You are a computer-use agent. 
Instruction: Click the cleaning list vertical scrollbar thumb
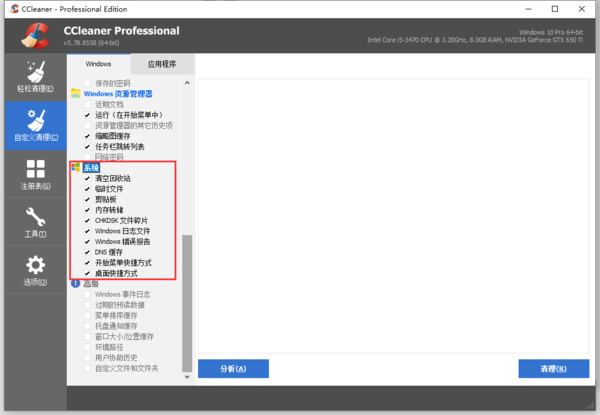tap(186, 300)
